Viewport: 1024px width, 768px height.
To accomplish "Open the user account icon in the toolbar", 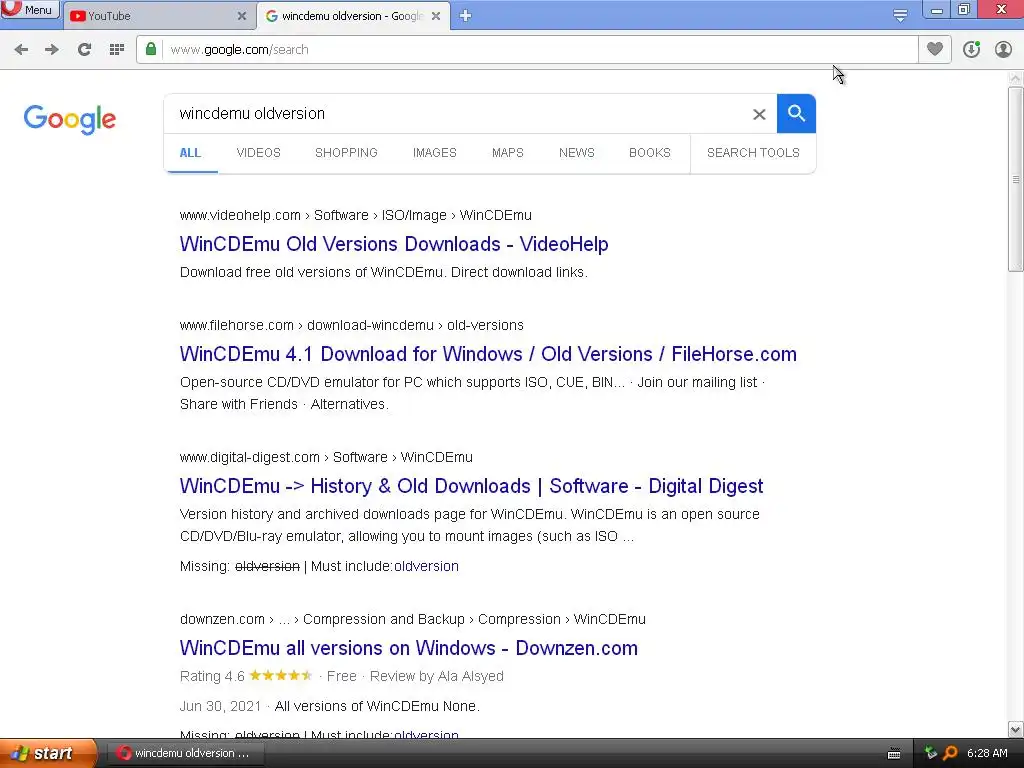I will (1003, 50).
